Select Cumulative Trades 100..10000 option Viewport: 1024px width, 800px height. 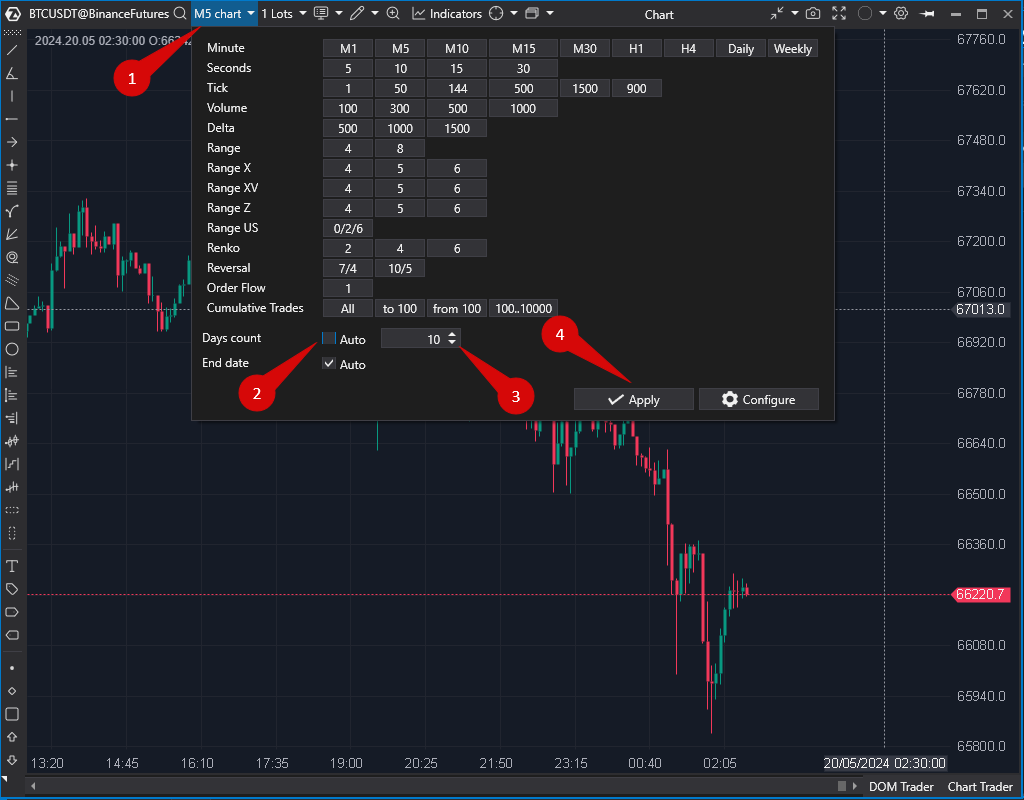tap(523, 308)
